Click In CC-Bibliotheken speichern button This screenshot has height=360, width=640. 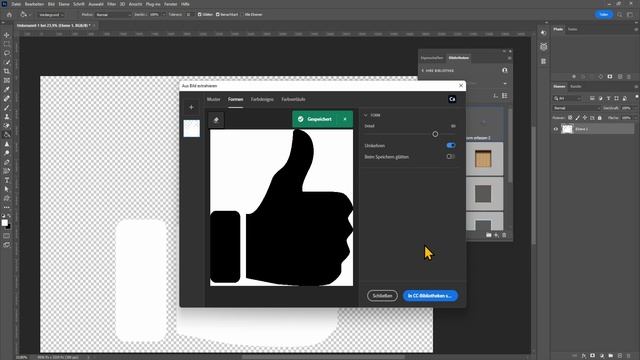click(430, 296)
